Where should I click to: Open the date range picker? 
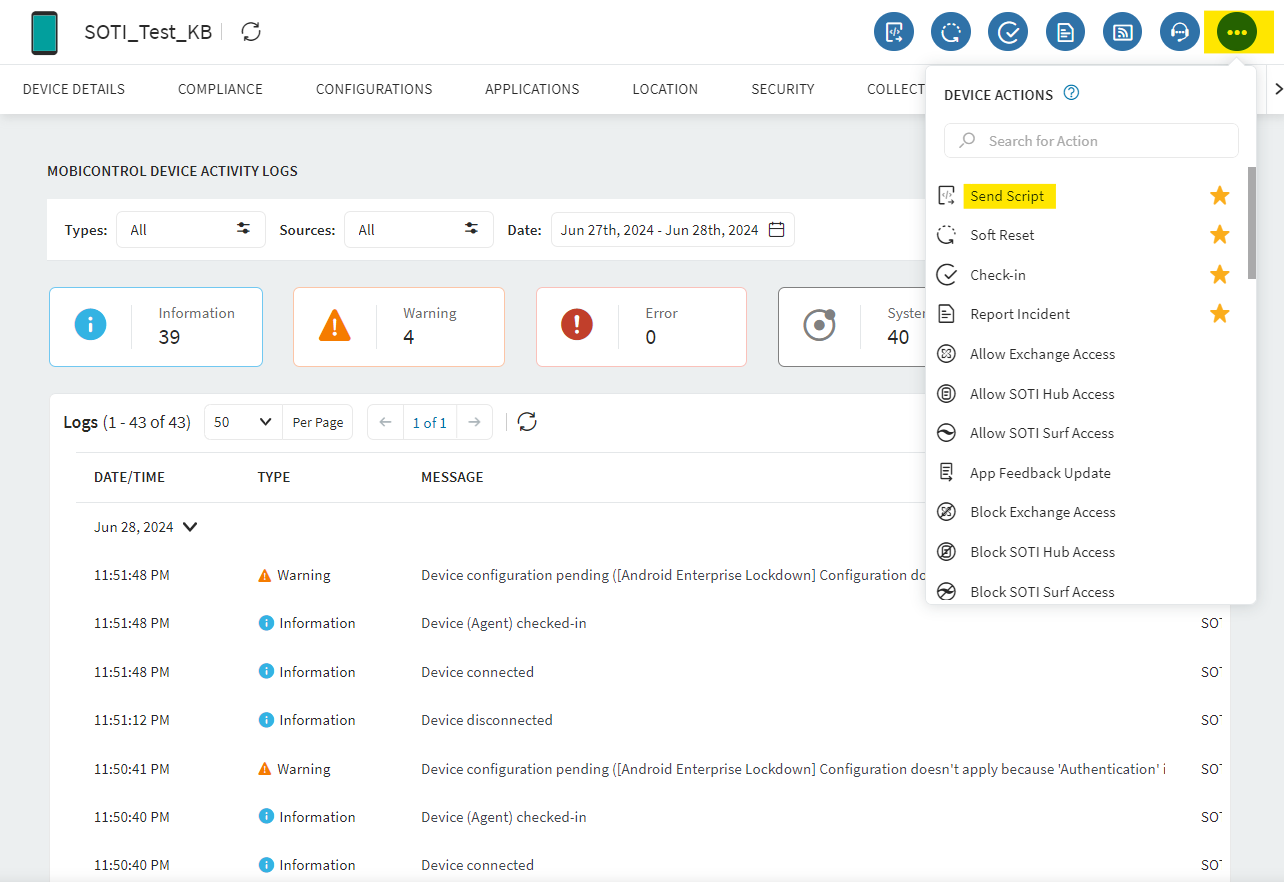click(x=672, y=230)
